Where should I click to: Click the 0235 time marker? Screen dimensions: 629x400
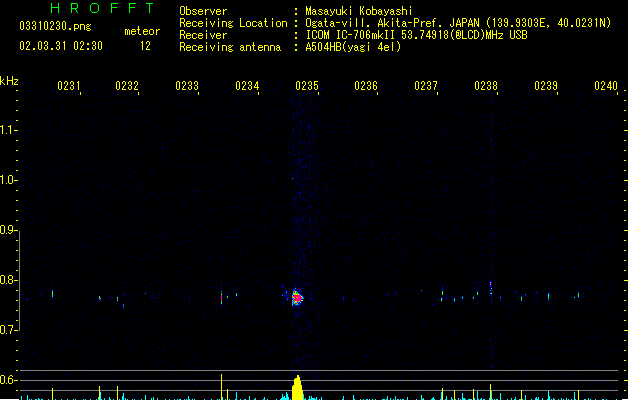pos(307,86)
